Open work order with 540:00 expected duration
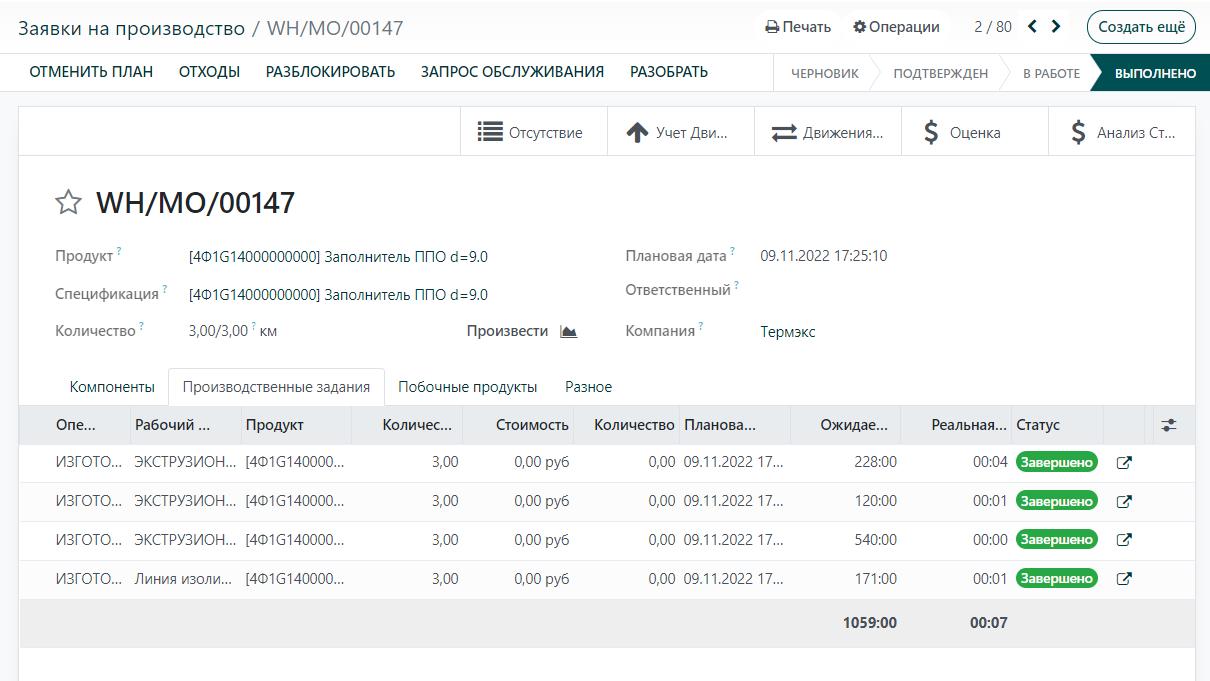This screenshot has width=1210, height=681. [x=1124, y=540]
